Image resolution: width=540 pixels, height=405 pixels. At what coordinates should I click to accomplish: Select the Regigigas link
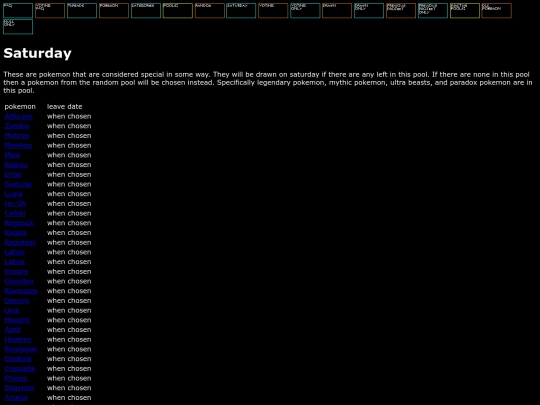click(x=21, y=349)
